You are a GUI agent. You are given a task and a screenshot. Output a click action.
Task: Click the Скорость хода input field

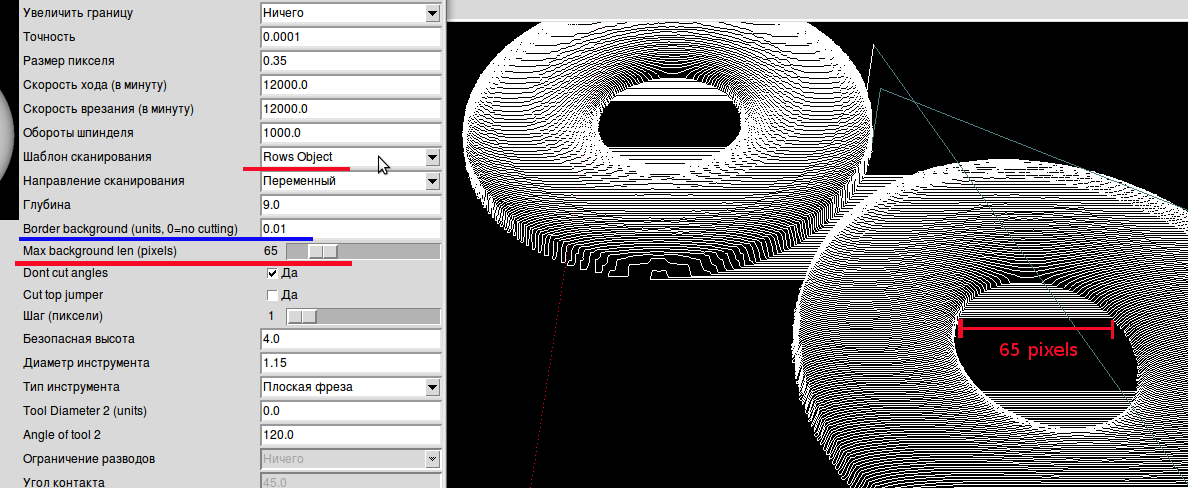coord(350,85)
